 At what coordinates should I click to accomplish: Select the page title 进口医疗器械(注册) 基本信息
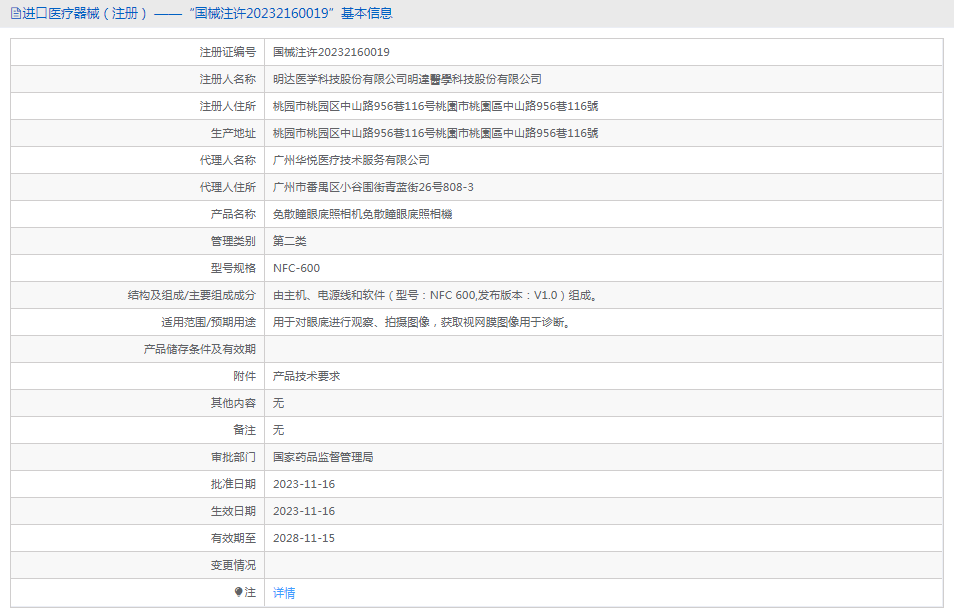click(207, 13)
